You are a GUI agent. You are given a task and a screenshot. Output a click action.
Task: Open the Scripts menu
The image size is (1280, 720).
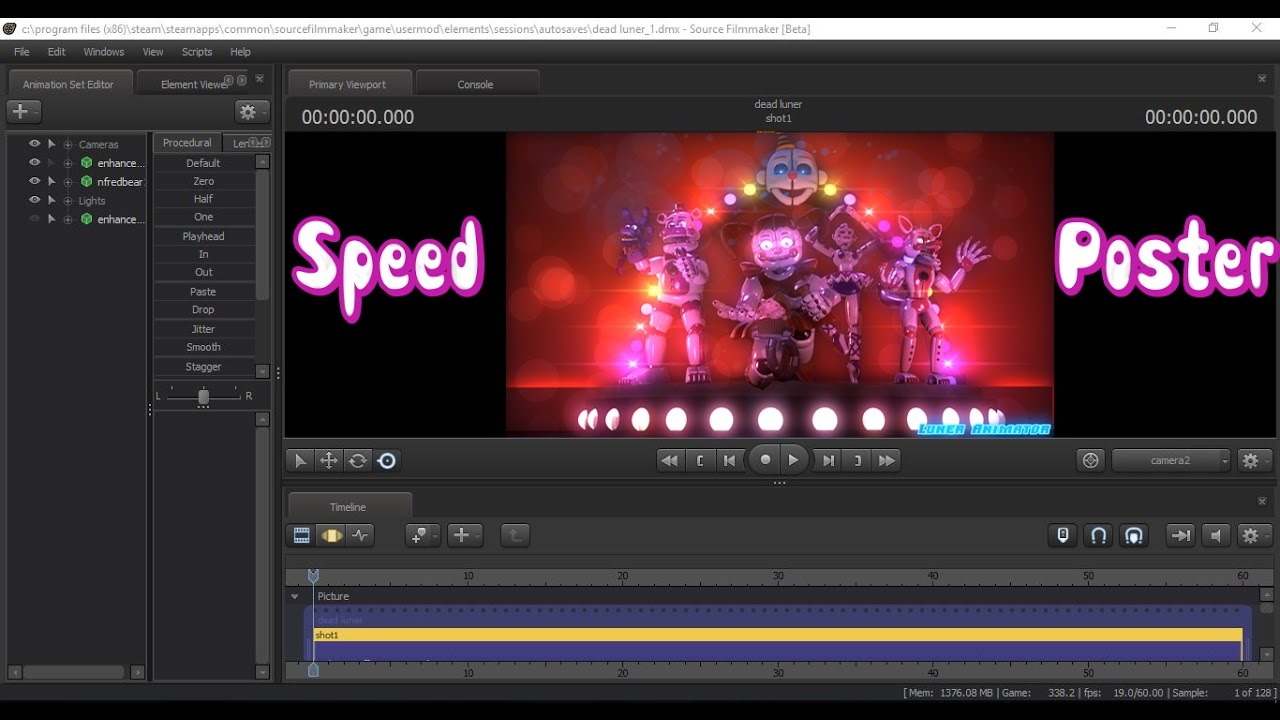pyautogui.click(x=197, y=52)
